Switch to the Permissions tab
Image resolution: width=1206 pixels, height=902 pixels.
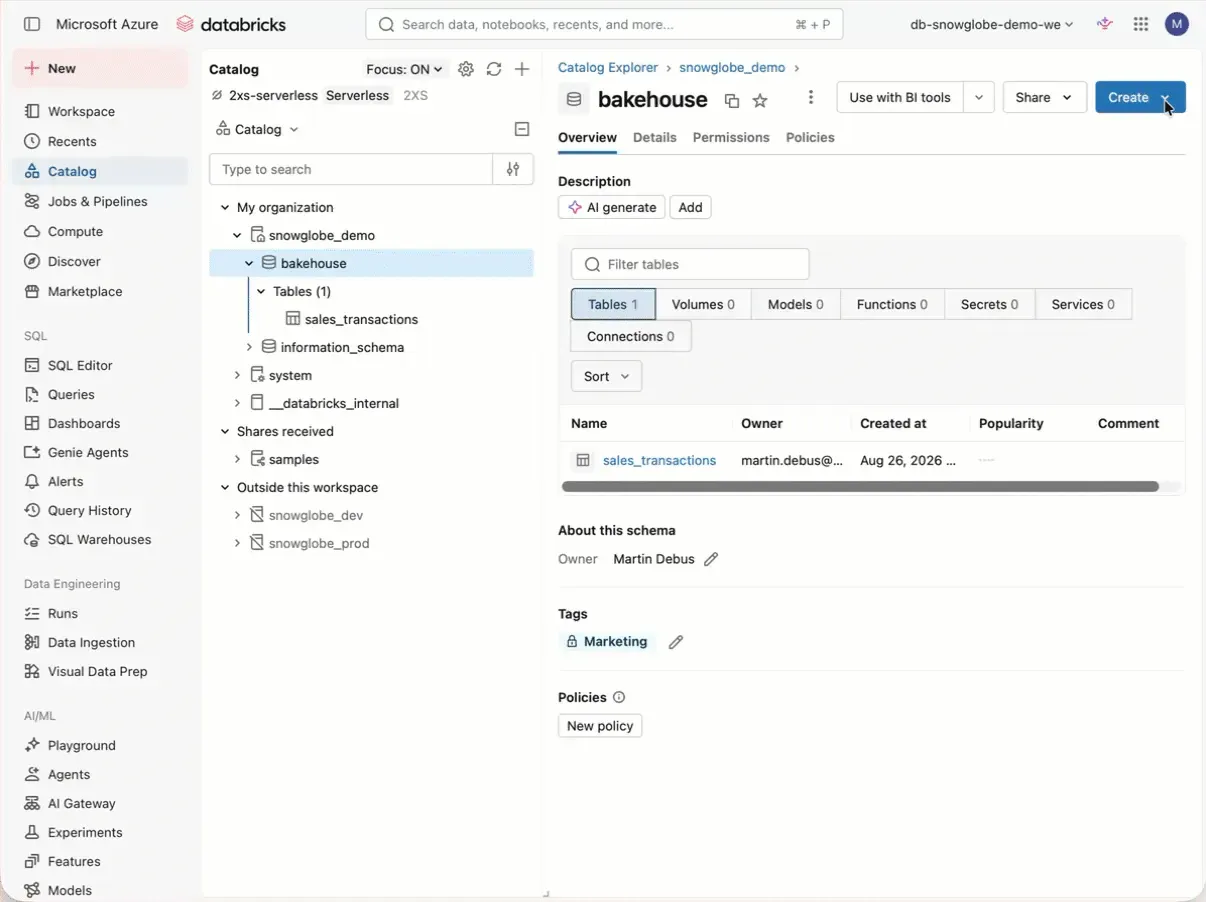click(731, 137)
